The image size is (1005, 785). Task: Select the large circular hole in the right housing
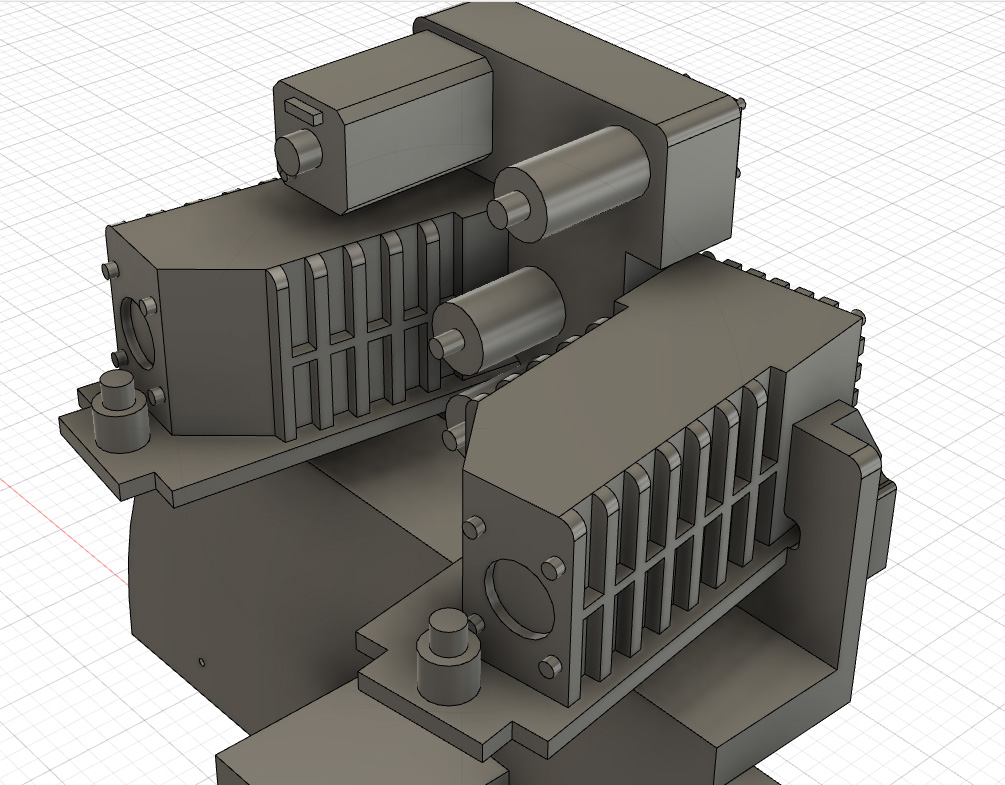pos(518,599)
